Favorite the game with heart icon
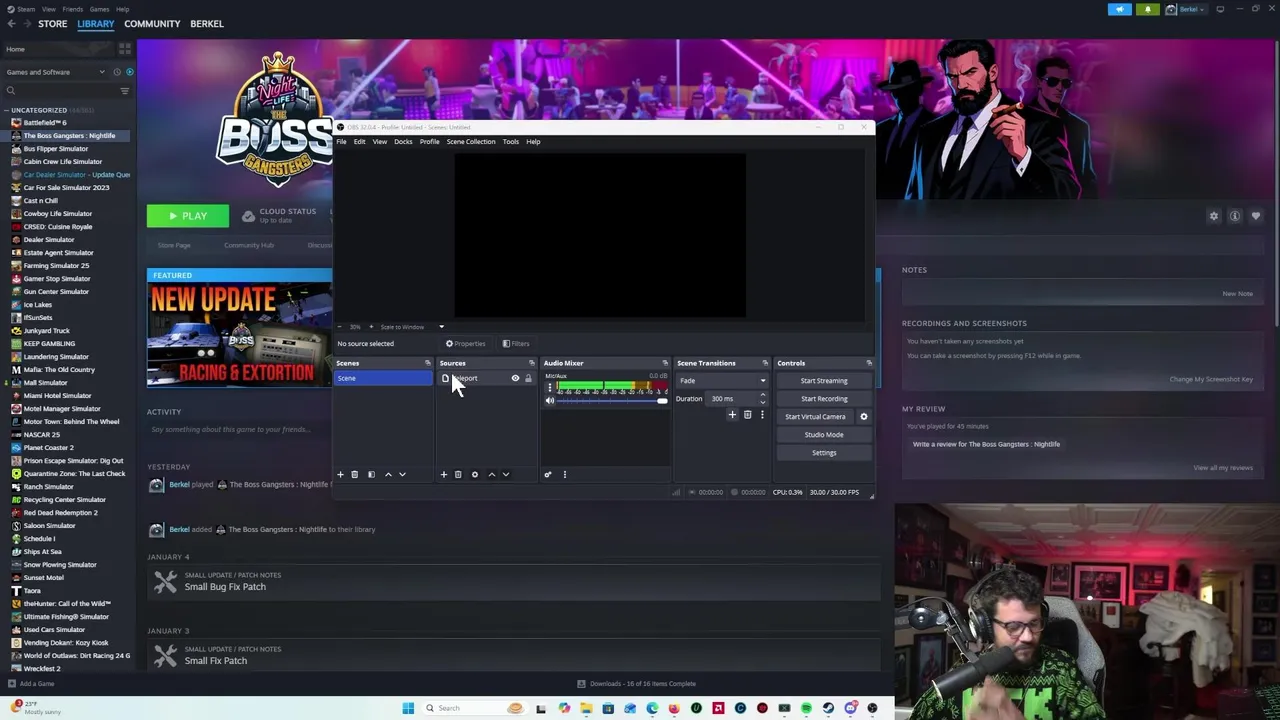The width and height of the screenshot is (1280, 720). point(1256,216)
